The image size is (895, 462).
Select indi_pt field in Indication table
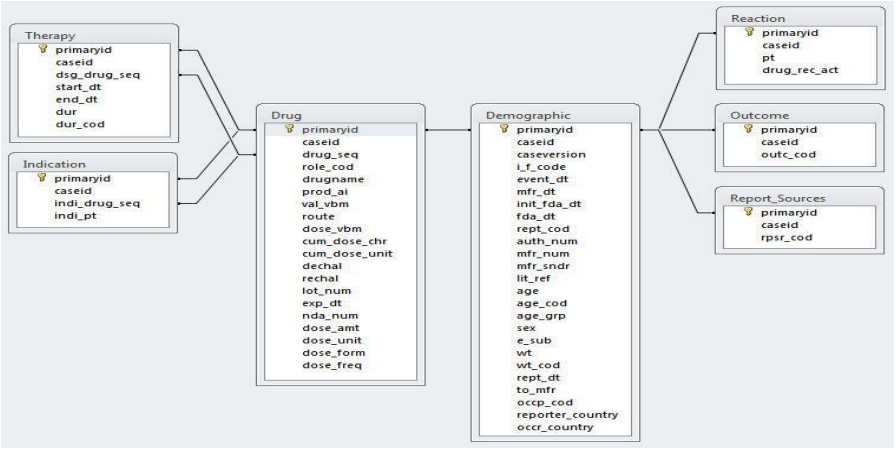tap(74, 215)
